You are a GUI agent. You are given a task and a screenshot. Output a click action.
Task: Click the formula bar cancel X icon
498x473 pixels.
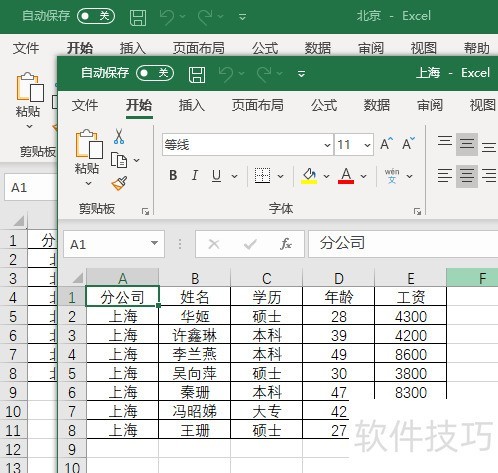tap(214, 244)
